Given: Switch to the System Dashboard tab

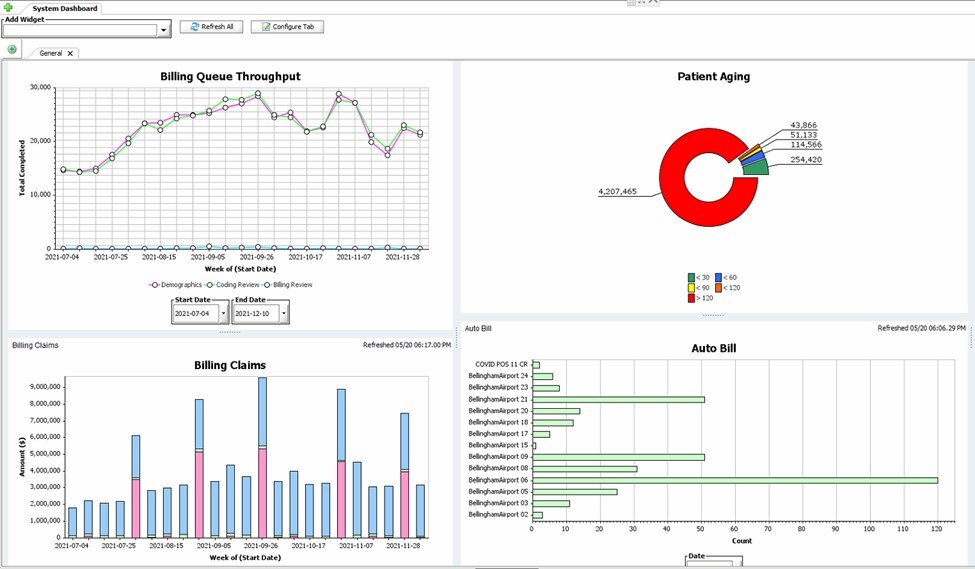Looking at the screenshot, I should [64, 8].
